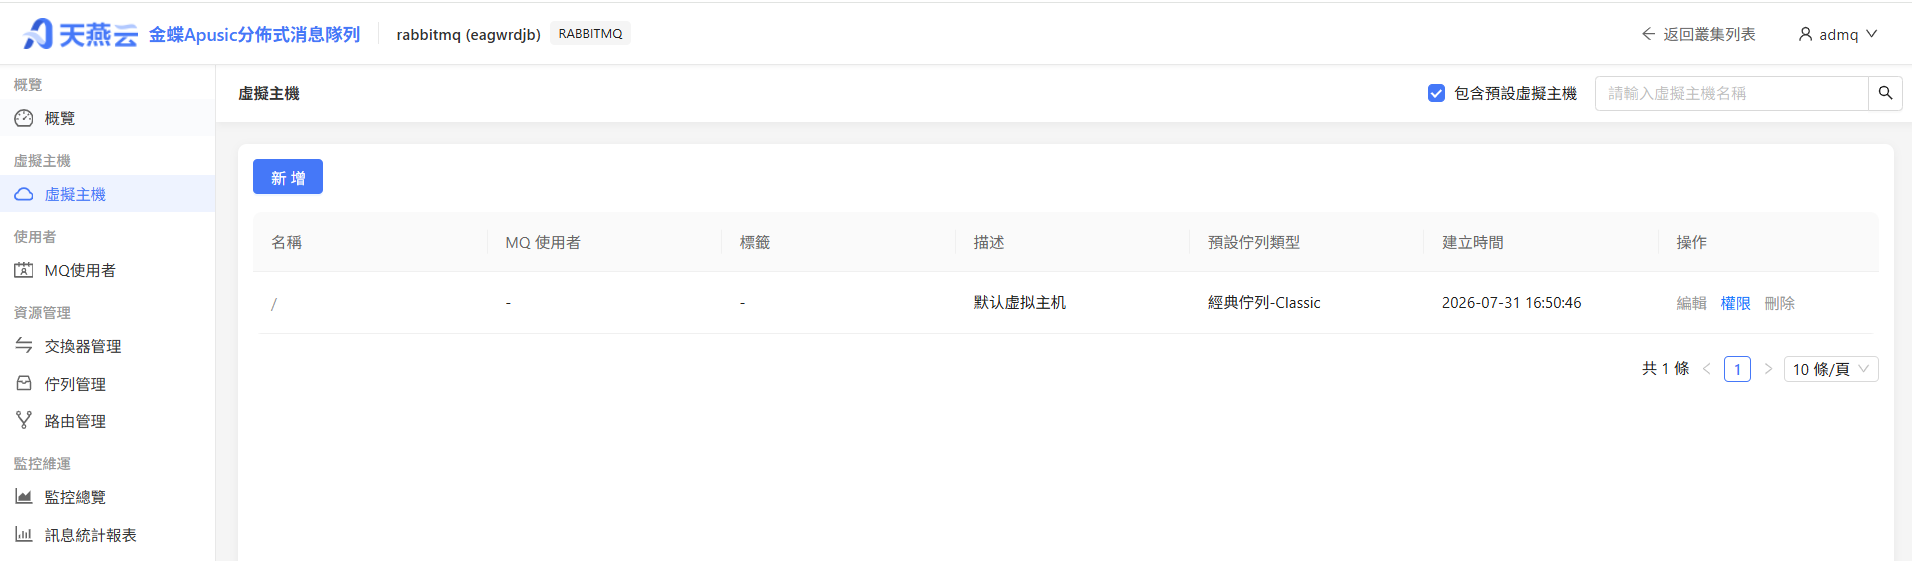Click the 交換器管理 swap arrows icon
Viewport: 1912px width, 561px height.
(x=24, y=346)
